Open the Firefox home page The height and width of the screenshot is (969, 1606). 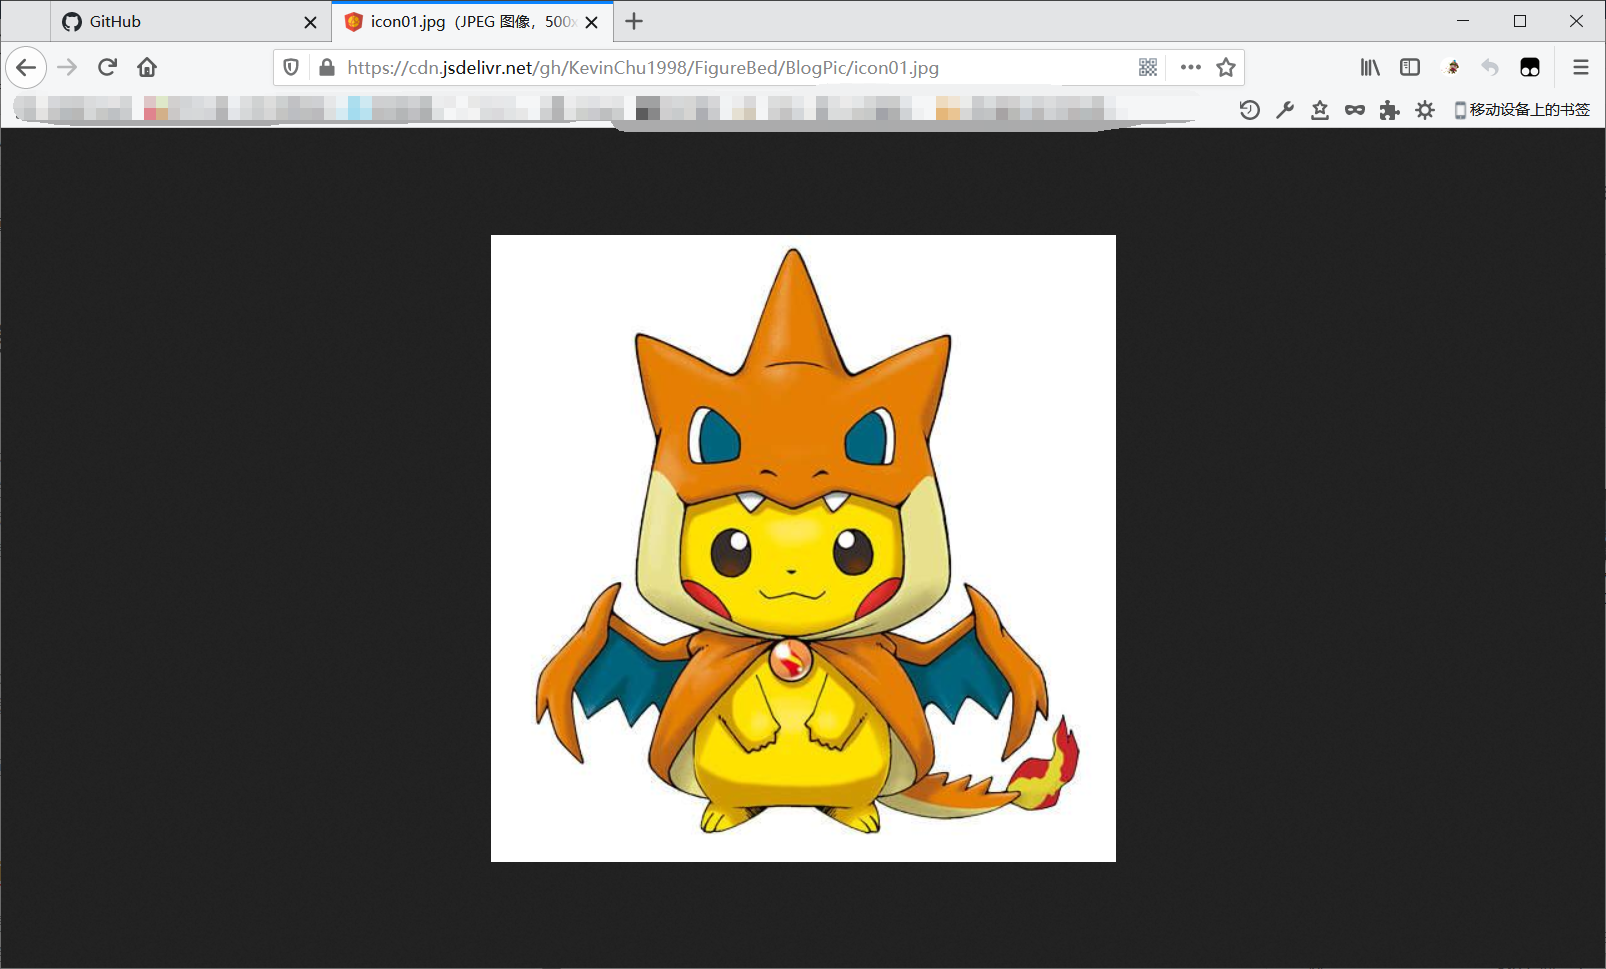(x=147, y=68)
